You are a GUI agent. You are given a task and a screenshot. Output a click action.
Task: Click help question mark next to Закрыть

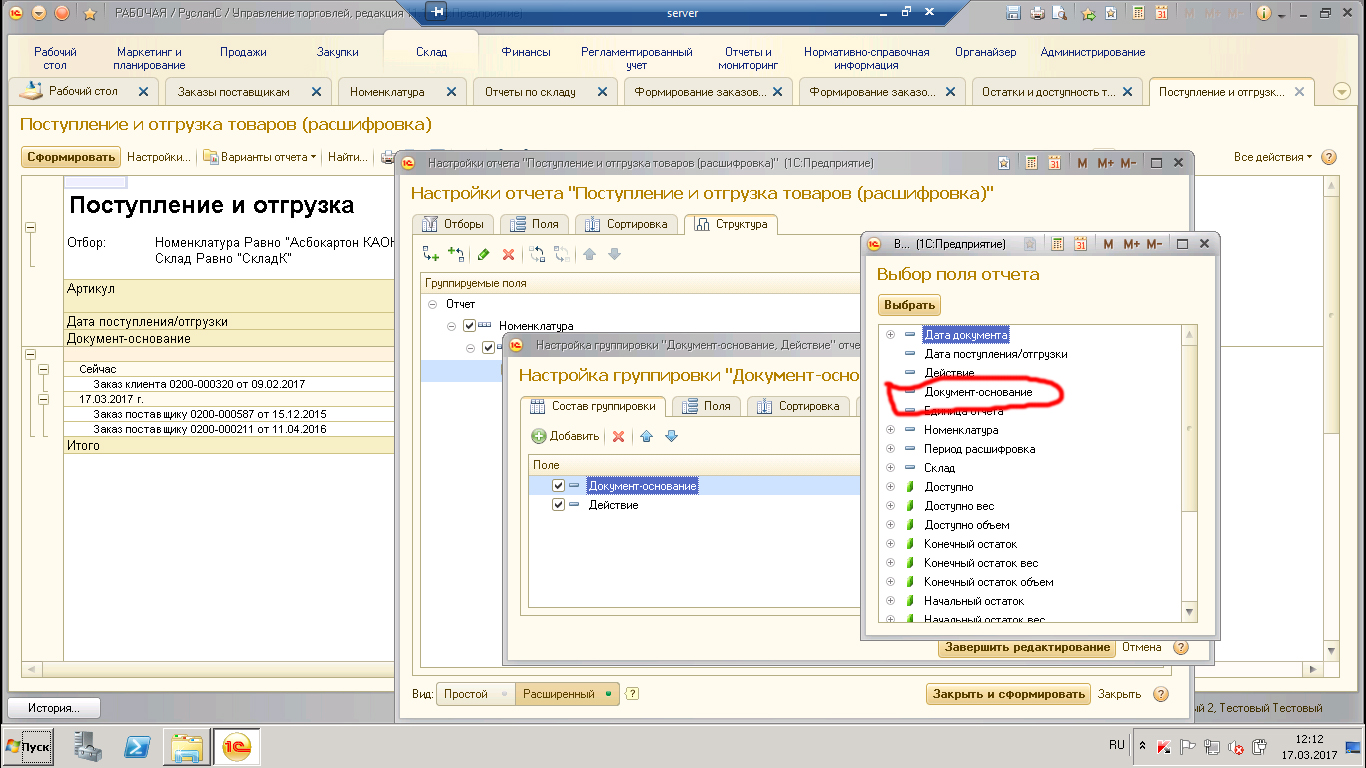click(1160, 694)
